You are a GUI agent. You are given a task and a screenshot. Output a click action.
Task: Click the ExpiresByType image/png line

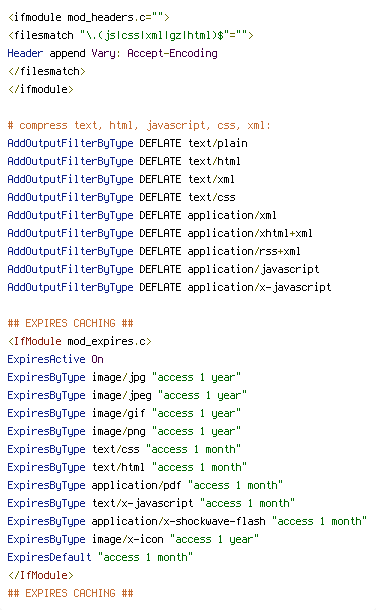[x=124, y=431]
